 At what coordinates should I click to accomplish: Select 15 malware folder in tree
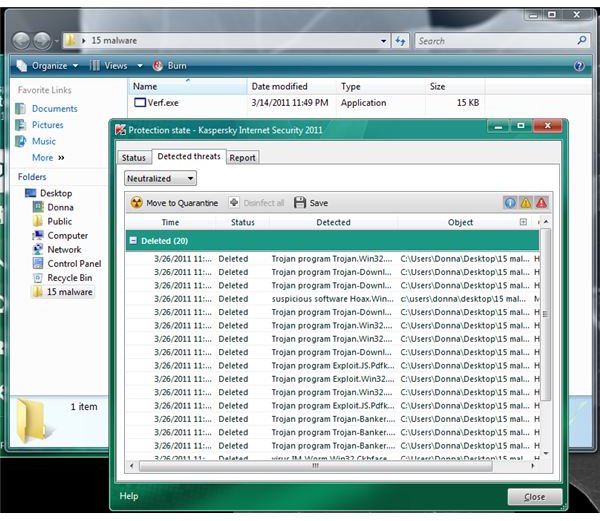(70, 292)
